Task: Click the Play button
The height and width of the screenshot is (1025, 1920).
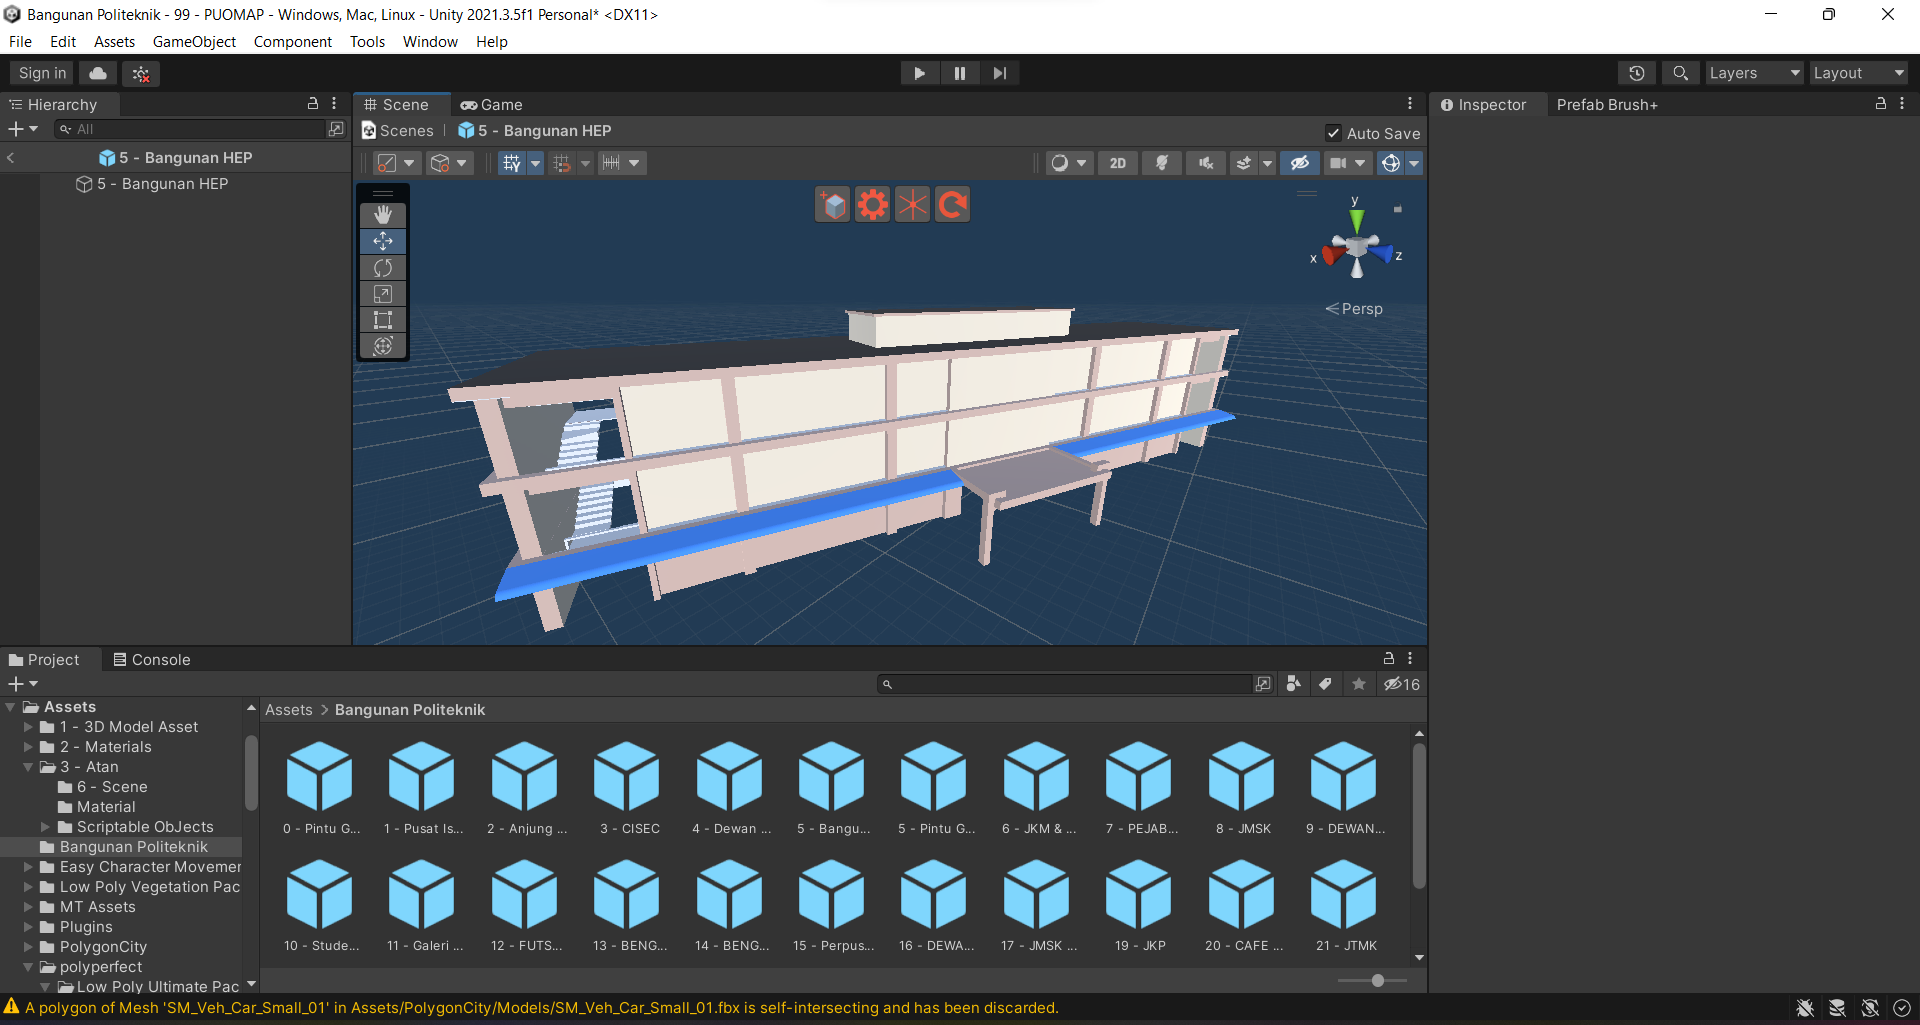Action: [x=919, y=73]
